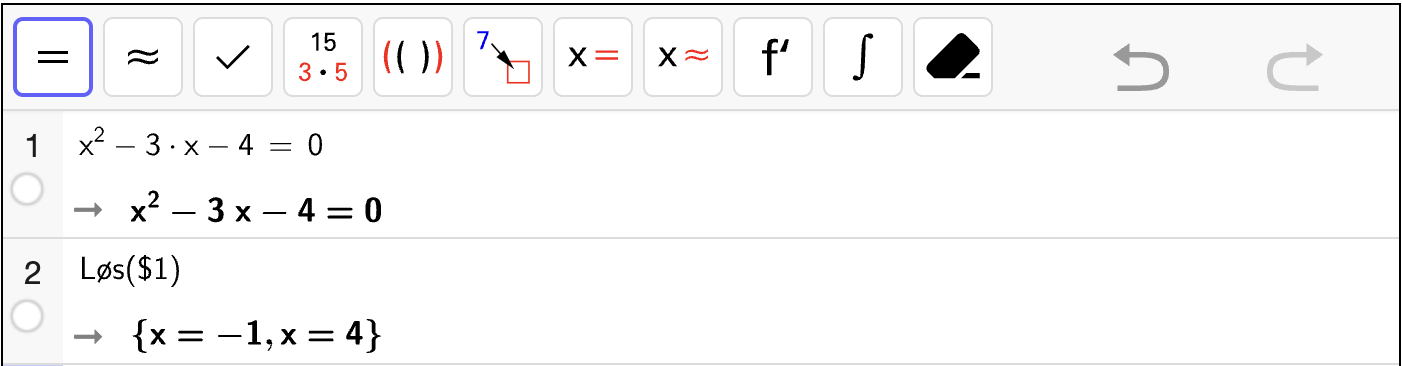Undo the last action
Image resolution: width=1402 pixels, height=366 pixels.
pos(1141,69)
